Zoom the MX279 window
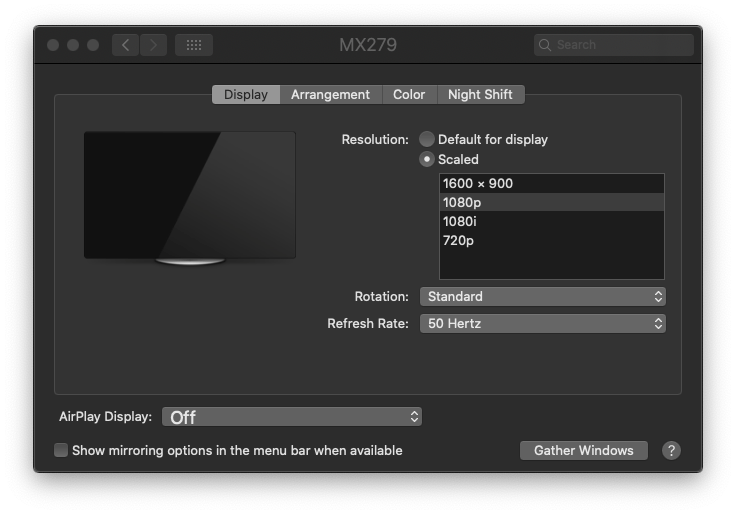736x514 pixels. pos(93,45)
